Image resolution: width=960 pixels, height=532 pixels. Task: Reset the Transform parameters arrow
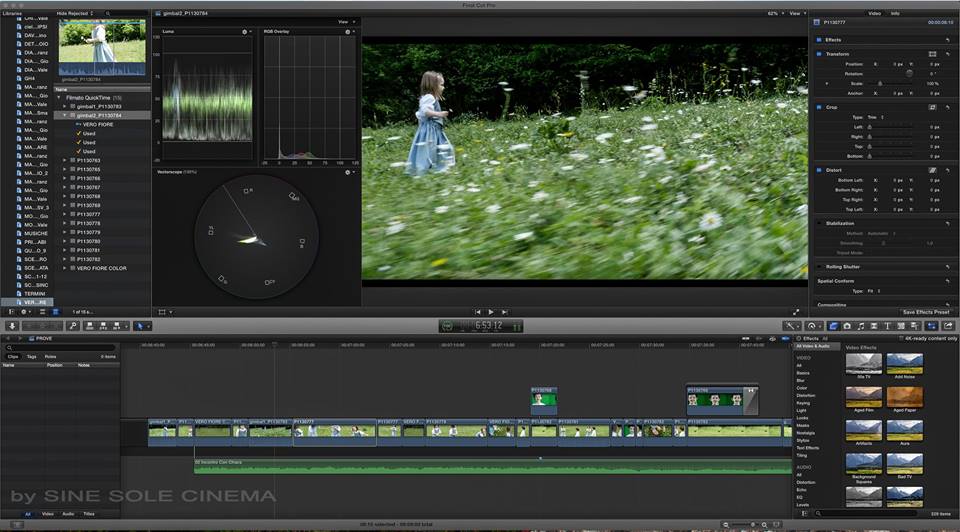[948, 54]
